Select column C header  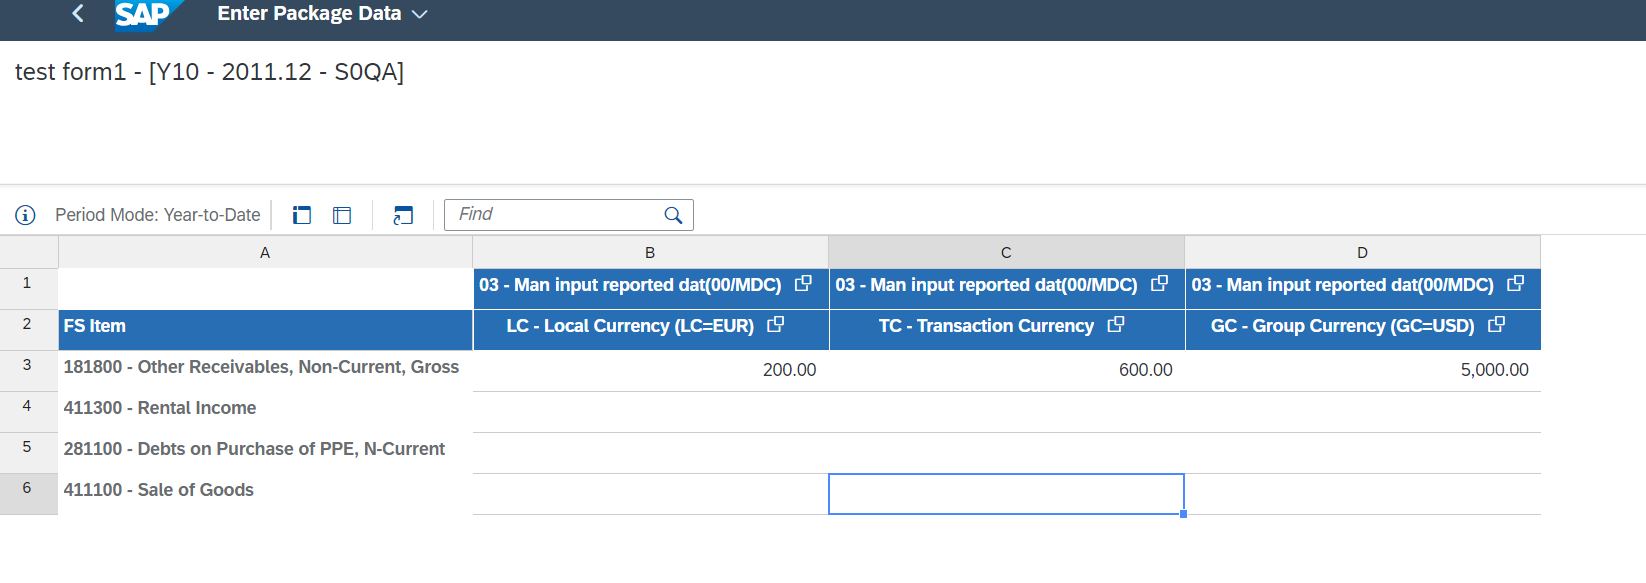pyautogui.click(x=1006, y=253)
